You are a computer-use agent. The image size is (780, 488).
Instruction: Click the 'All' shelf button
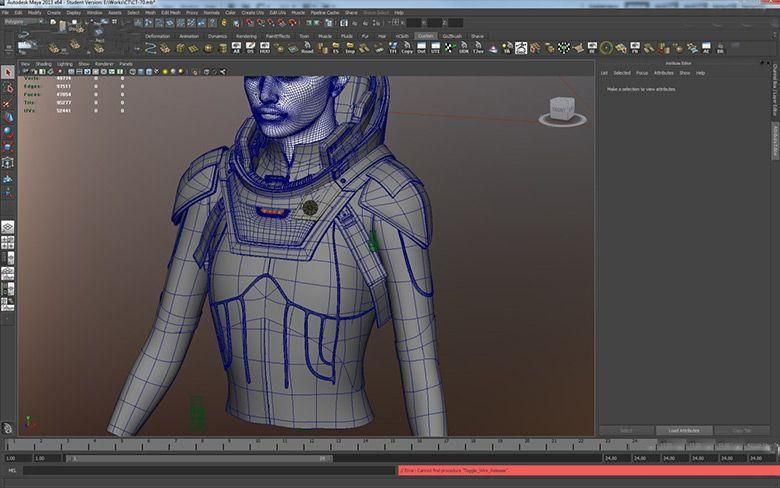tap(236, 48)
